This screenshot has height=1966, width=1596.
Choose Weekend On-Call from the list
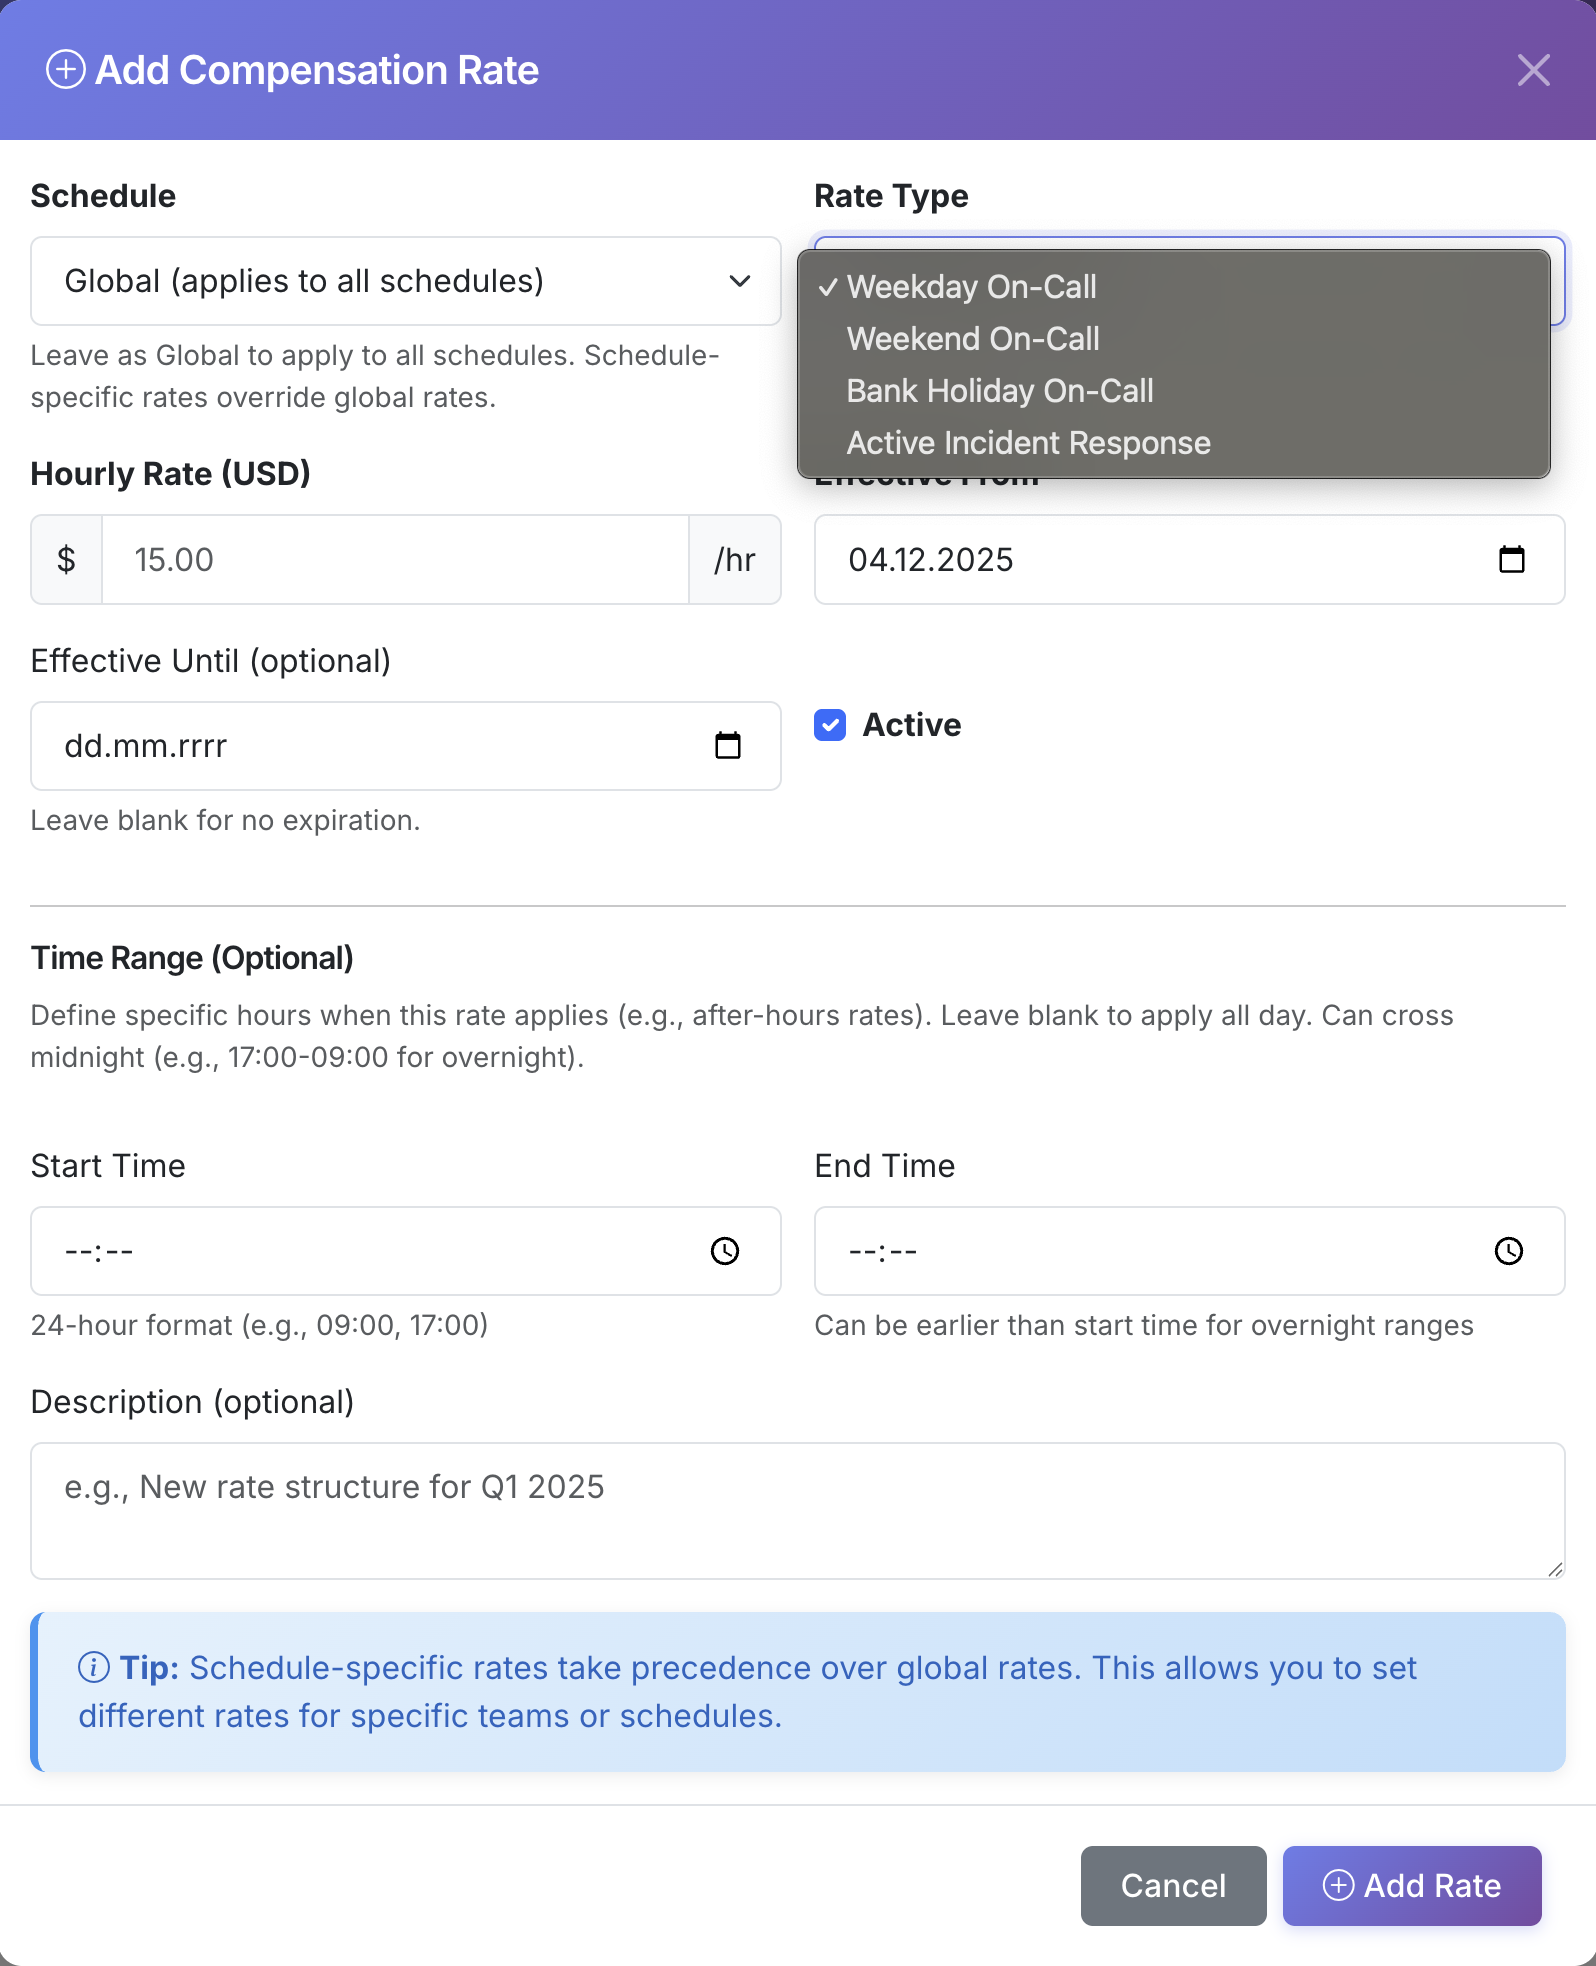(973, 339)
